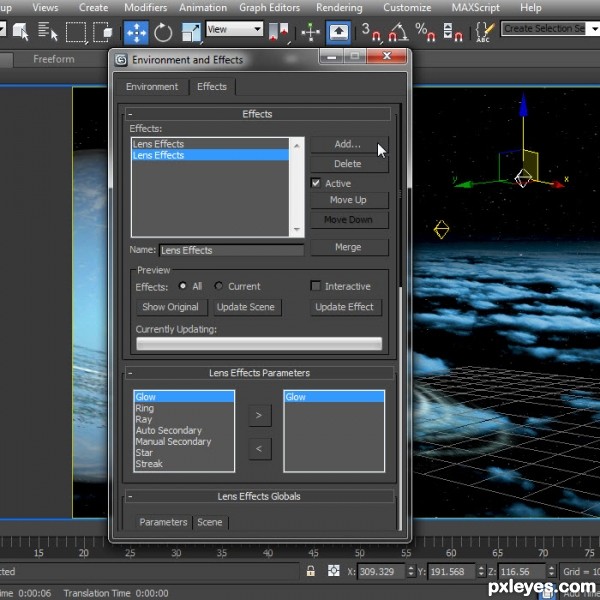The height and width of the screenshot is (600, 600).
Task: Toggle Angle Snap icon
Action: pos(398,32)
